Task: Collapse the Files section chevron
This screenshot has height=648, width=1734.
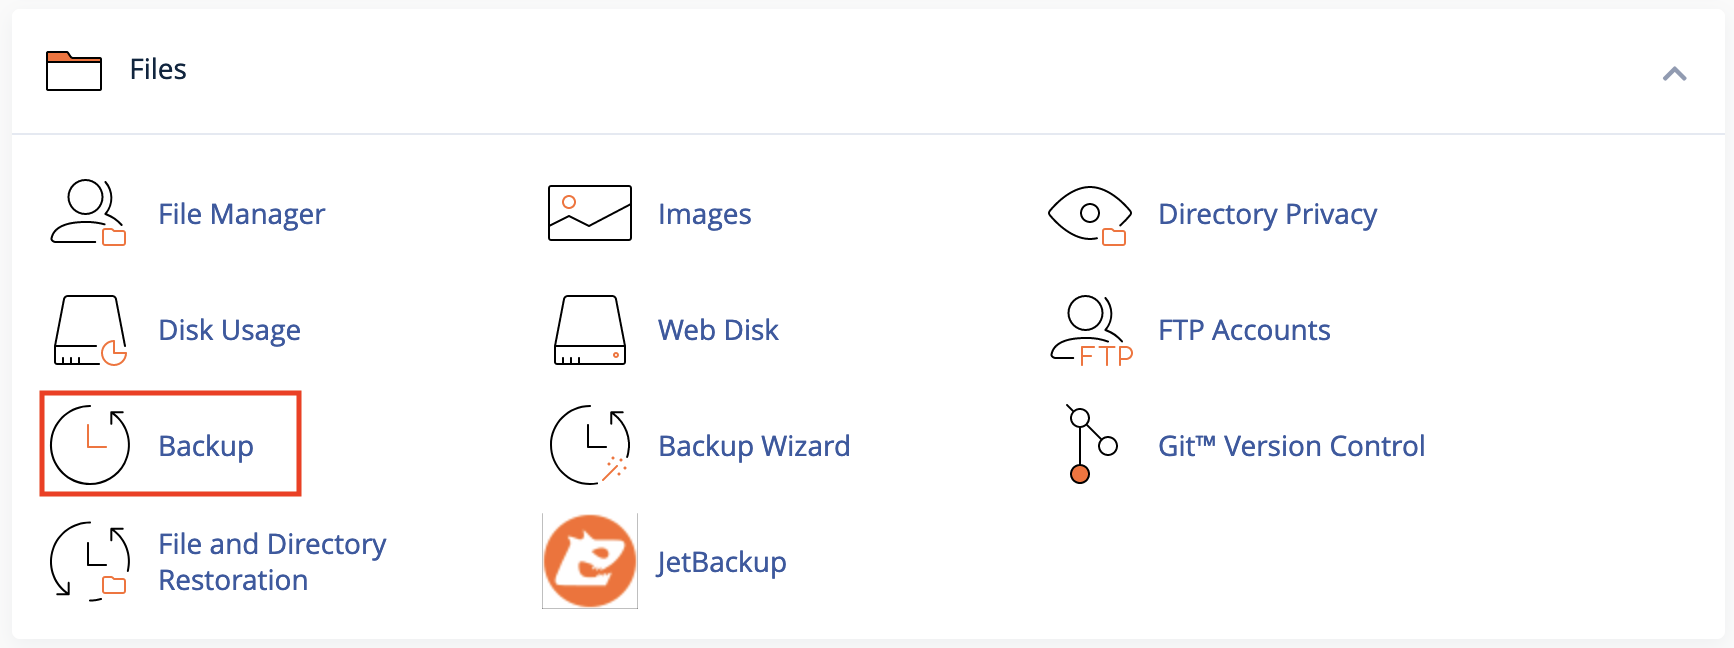Action: click(1675, 73)
